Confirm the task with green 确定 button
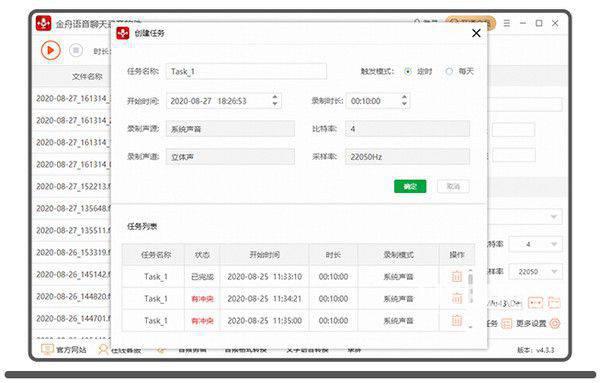Image resolution: width=600 pixels, height=383 pixels. (410, 186)
